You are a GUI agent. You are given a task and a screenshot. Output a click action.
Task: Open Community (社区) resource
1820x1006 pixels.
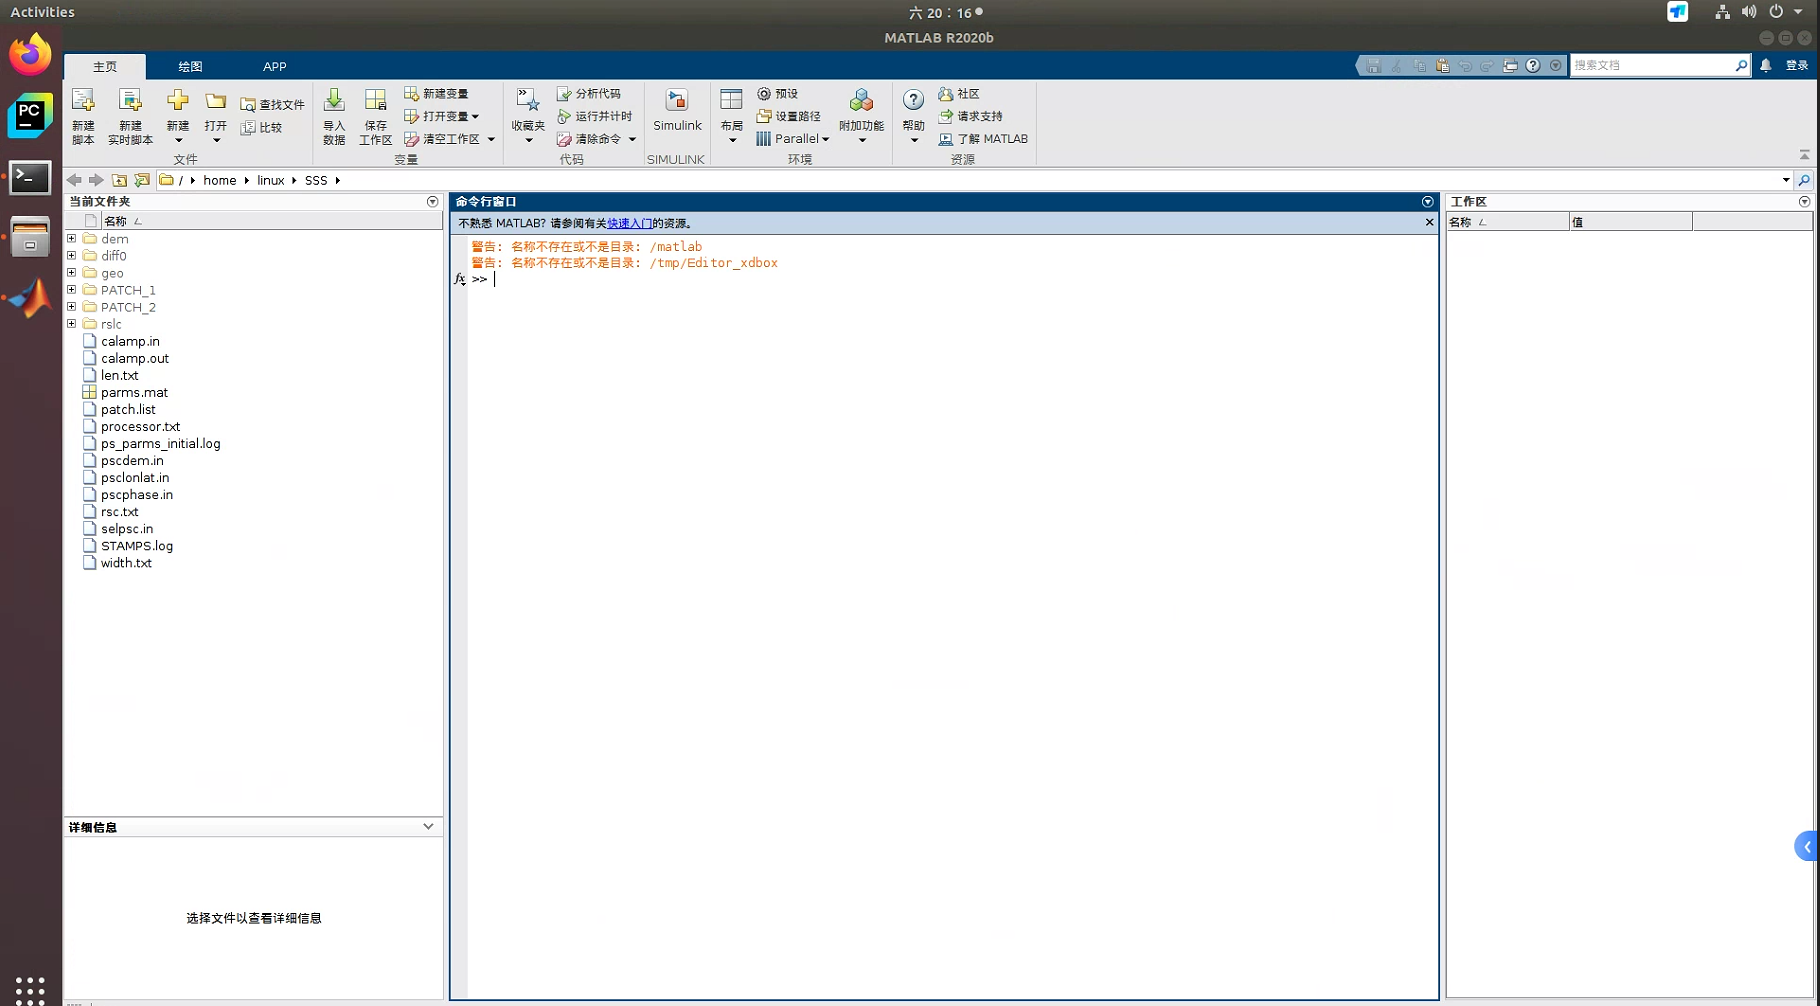coord(959,93)
